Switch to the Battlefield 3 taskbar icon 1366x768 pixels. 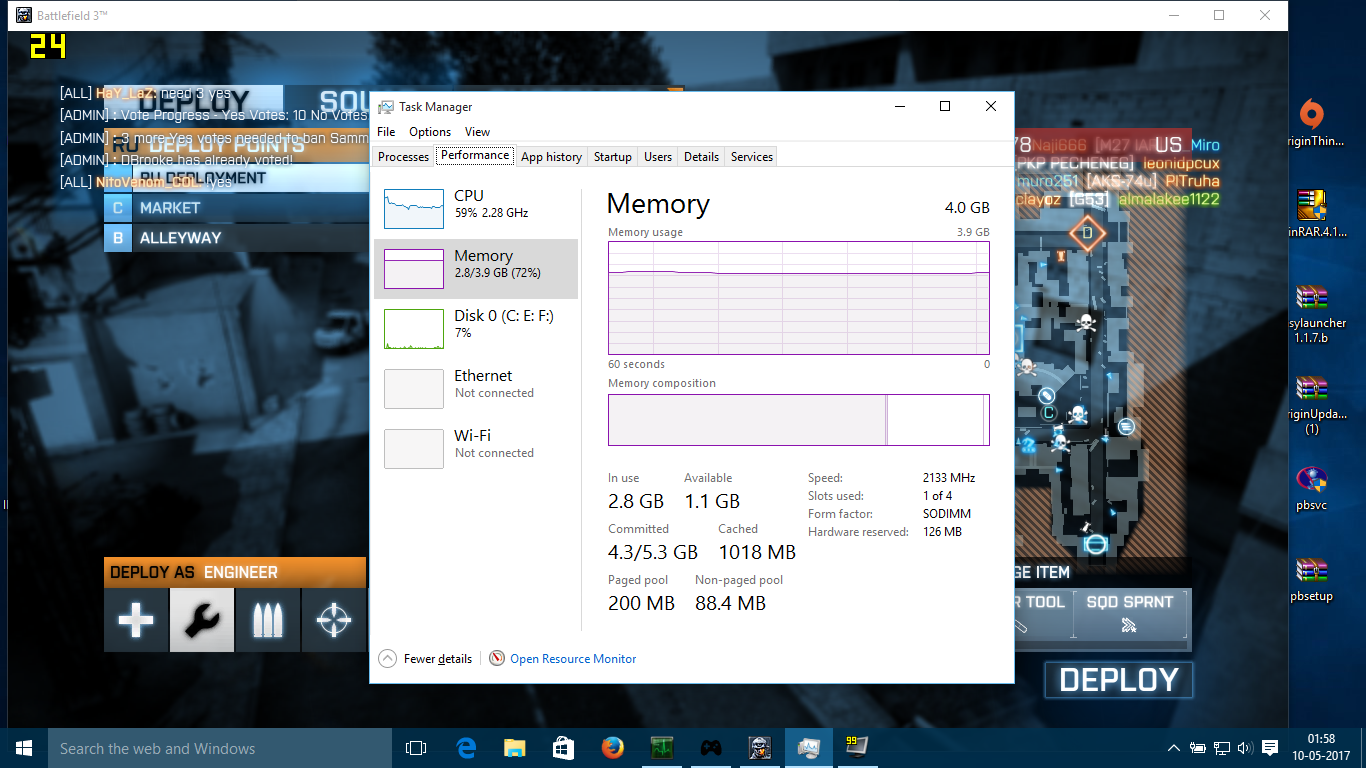click(x=760, y=748)
